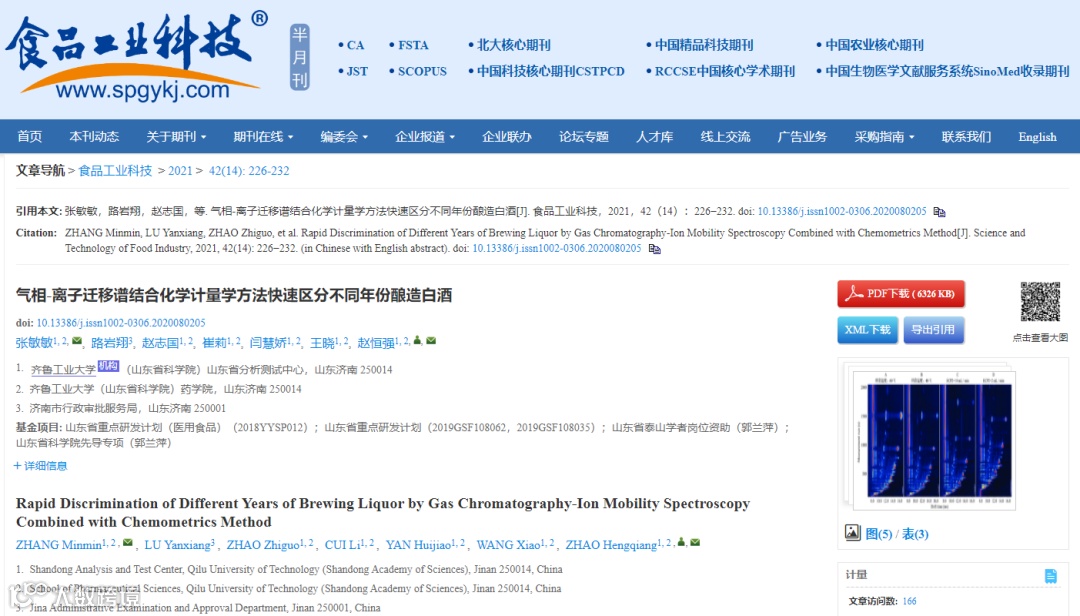Click breadcrumb link 42(14): 226-232
1080x616 pixels.
tap(249, 171)
